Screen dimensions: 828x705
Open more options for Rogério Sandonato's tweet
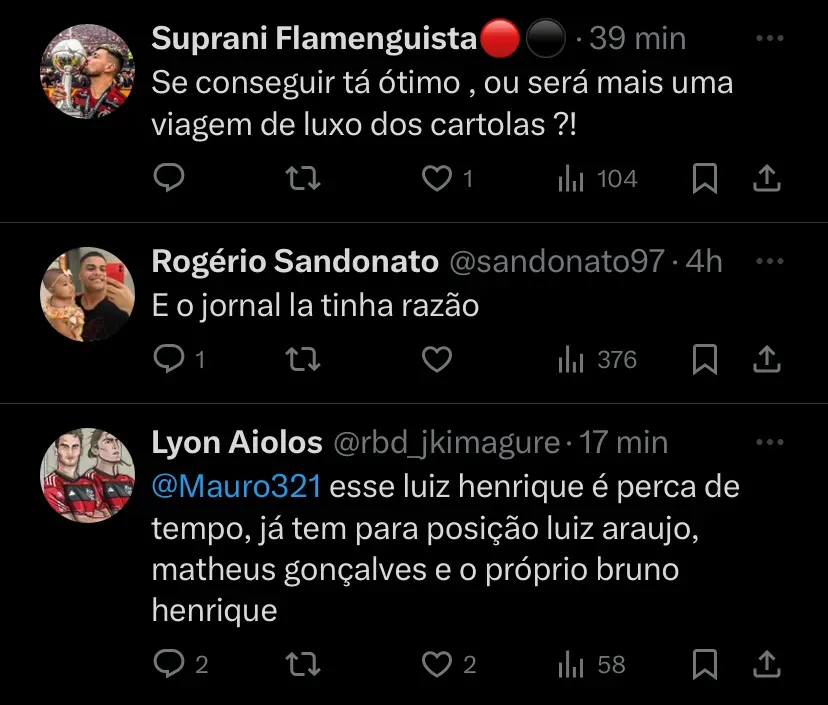click(x=768, y=261)
